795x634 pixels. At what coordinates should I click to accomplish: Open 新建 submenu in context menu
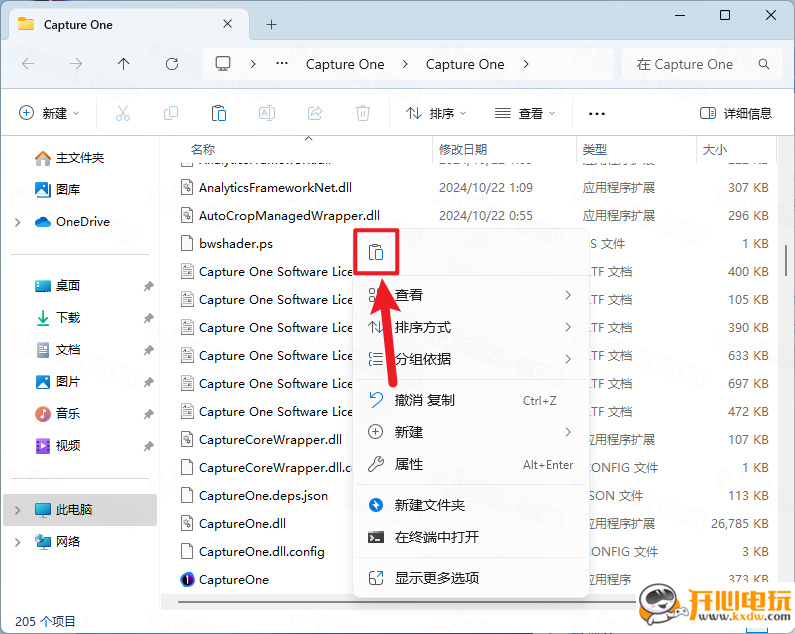click(x=471, y=432)
